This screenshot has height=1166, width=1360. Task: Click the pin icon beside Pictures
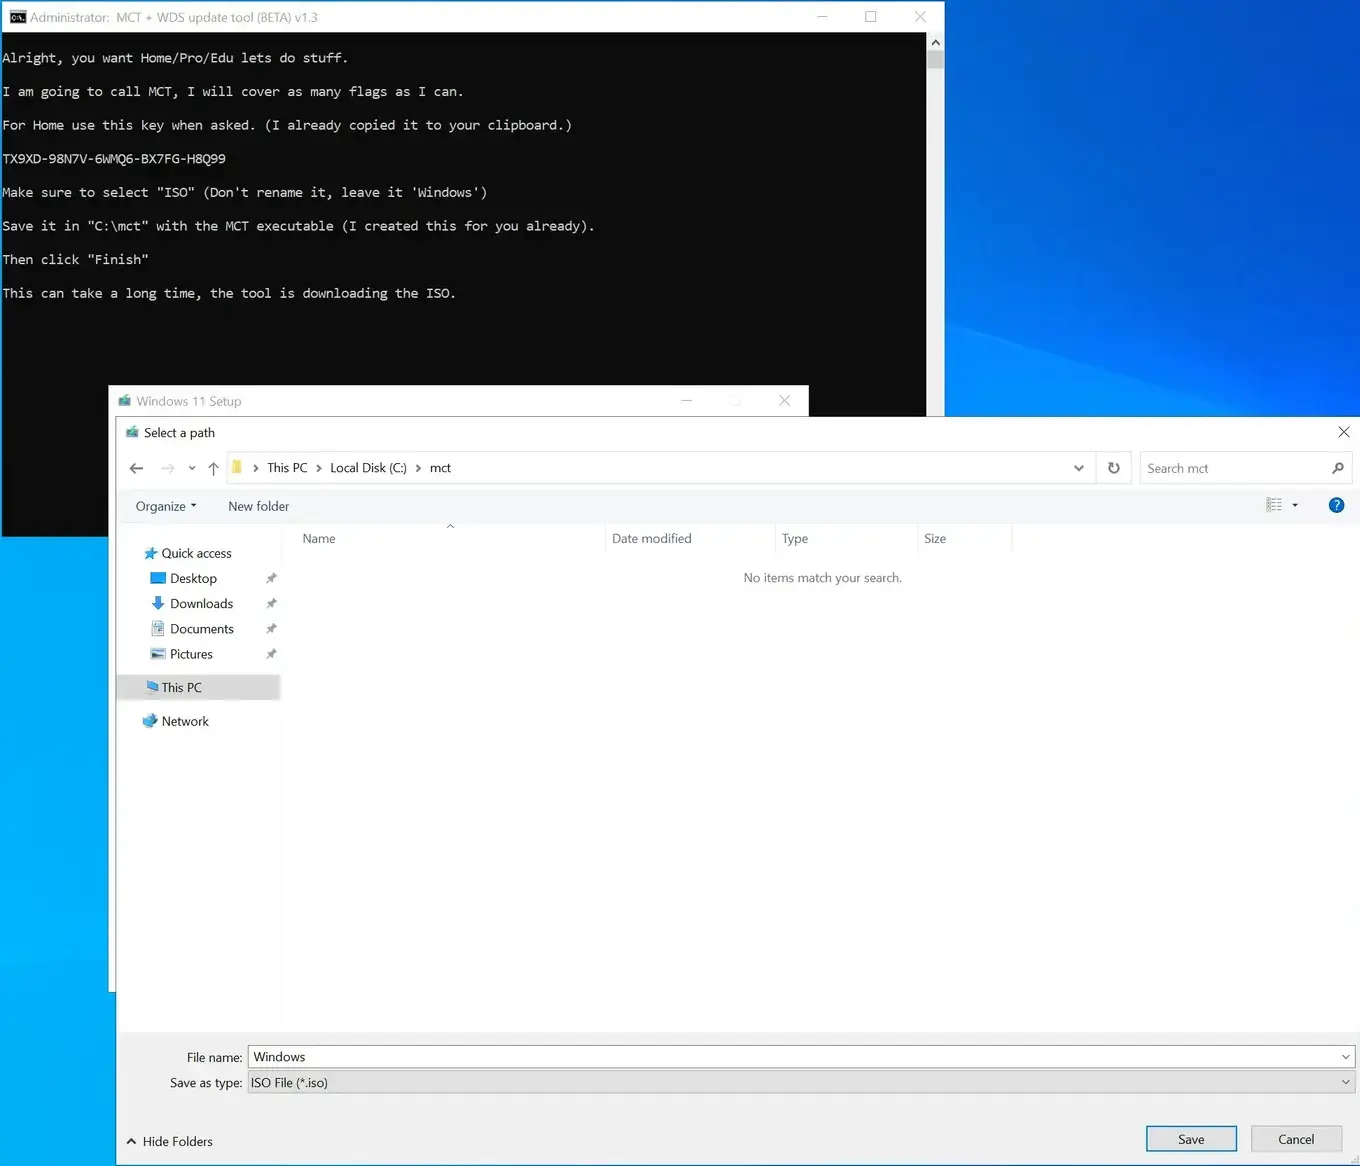(x=271, y=654)
